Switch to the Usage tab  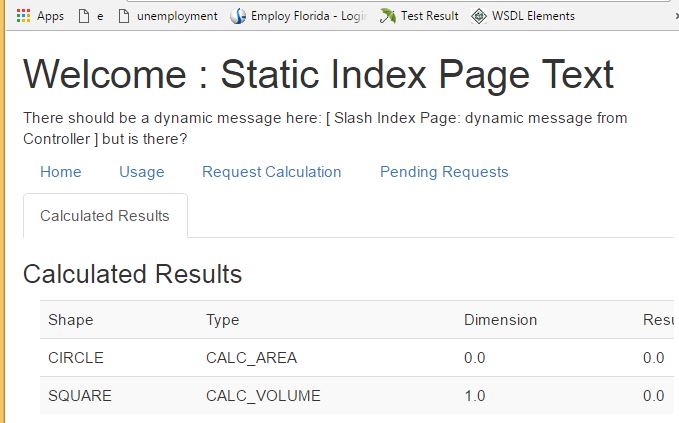tap(141, 172)
